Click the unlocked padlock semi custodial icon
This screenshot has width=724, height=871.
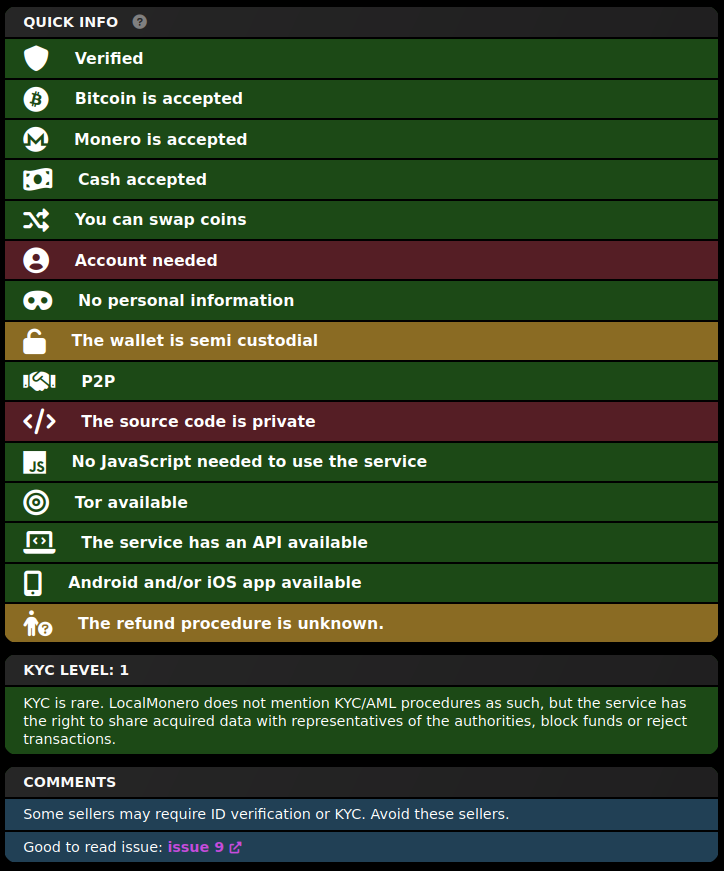pyautogui.click(x=34, y=341)
